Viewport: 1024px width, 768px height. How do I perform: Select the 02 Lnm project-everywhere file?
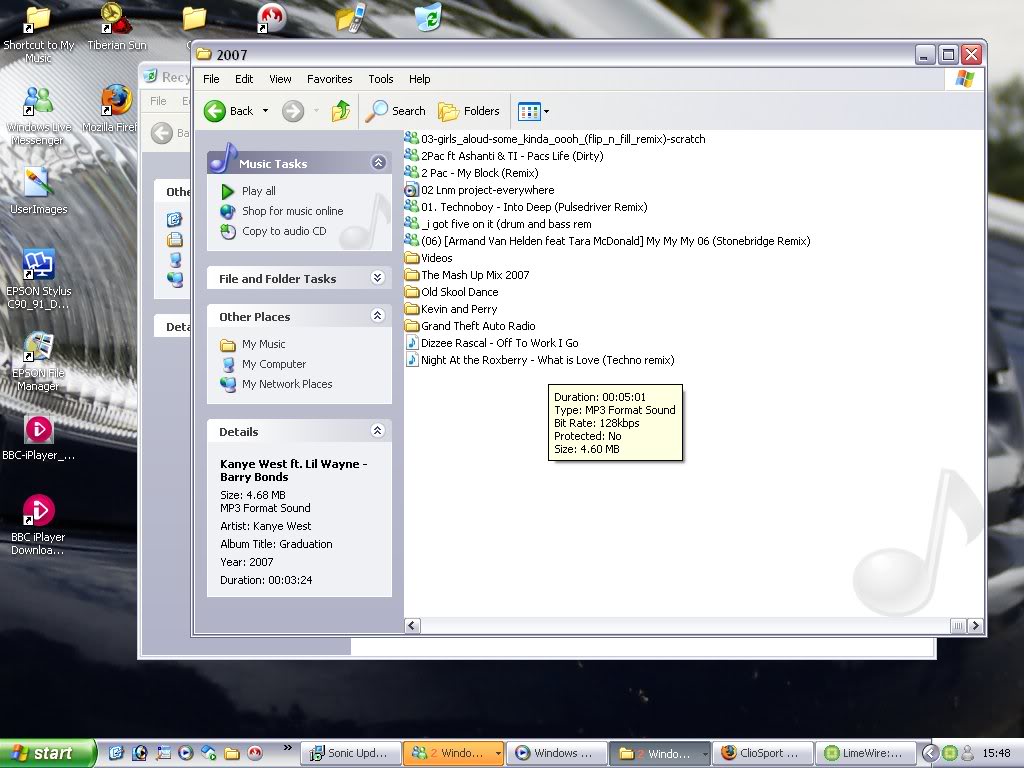click(487, 190)
